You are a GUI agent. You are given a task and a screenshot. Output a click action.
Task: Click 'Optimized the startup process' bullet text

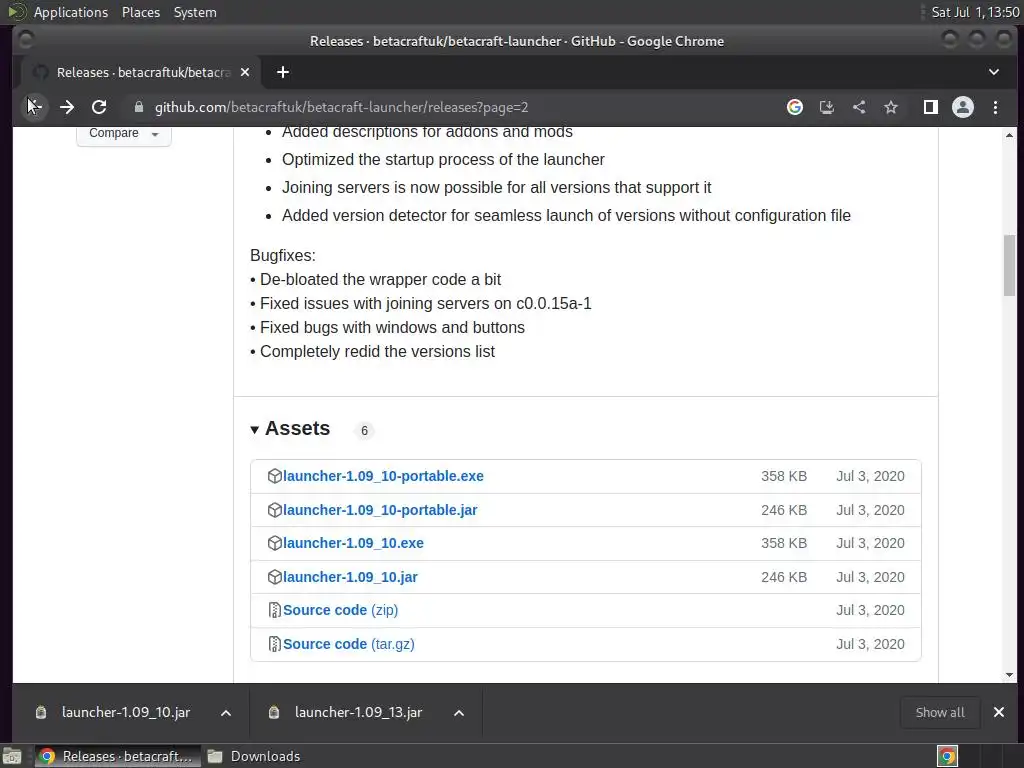[443, 159]
